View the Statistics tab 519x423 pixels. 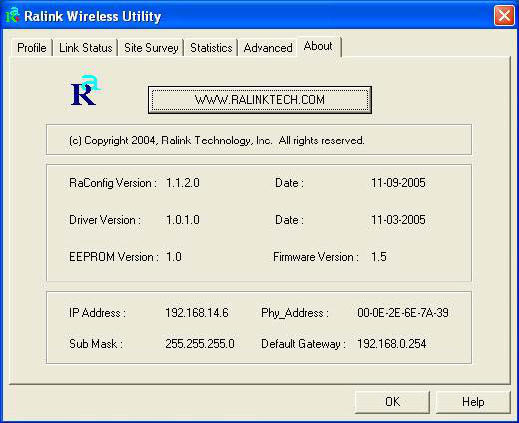(x=211, y=48)
